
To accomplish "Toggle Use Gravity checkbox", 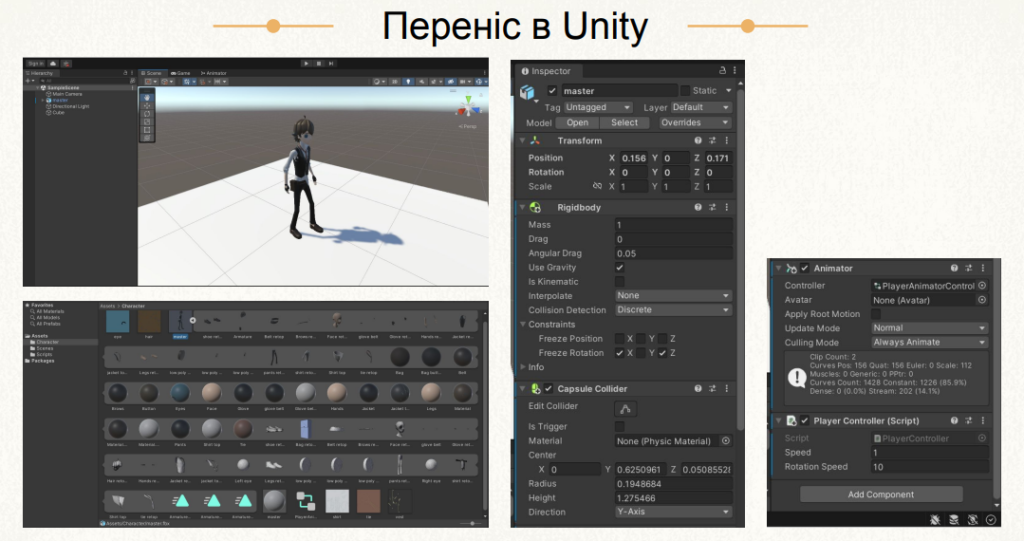I will click(620, 267).
